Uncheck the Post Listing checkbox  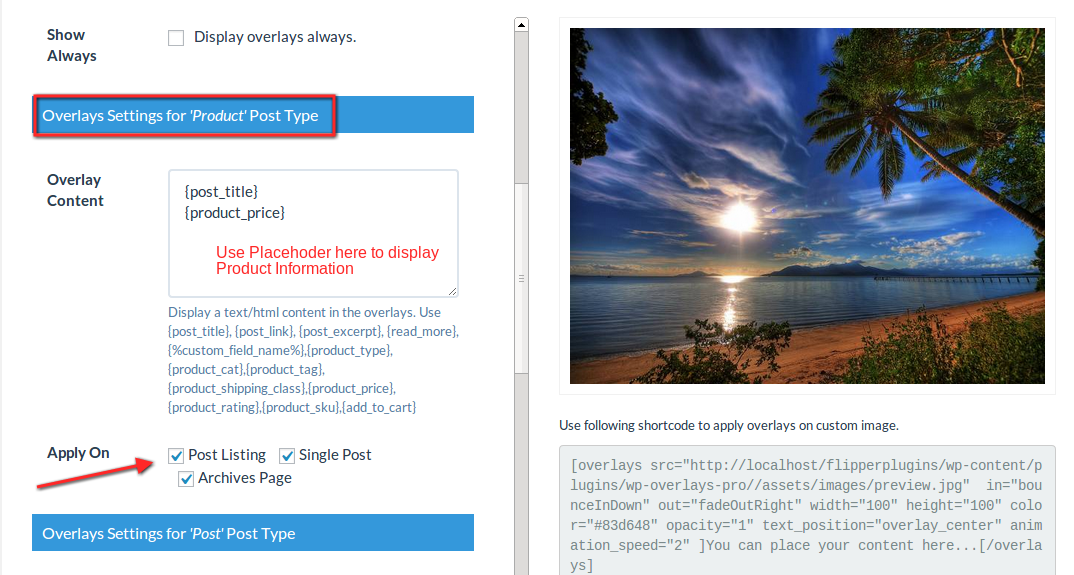point(176,456)
